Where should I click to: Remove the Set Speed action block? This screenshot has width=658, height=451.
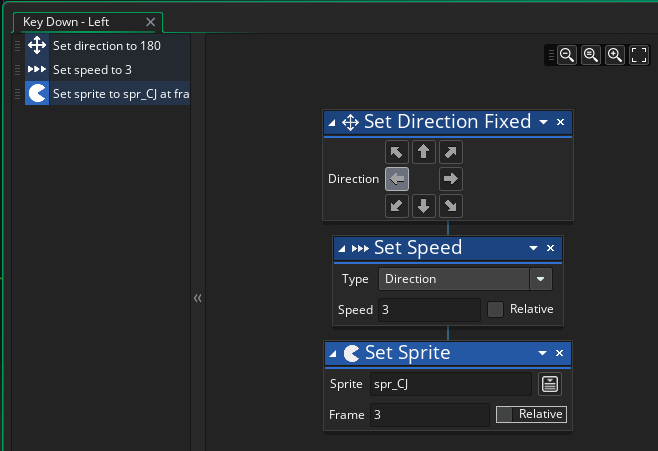(550, 248)
